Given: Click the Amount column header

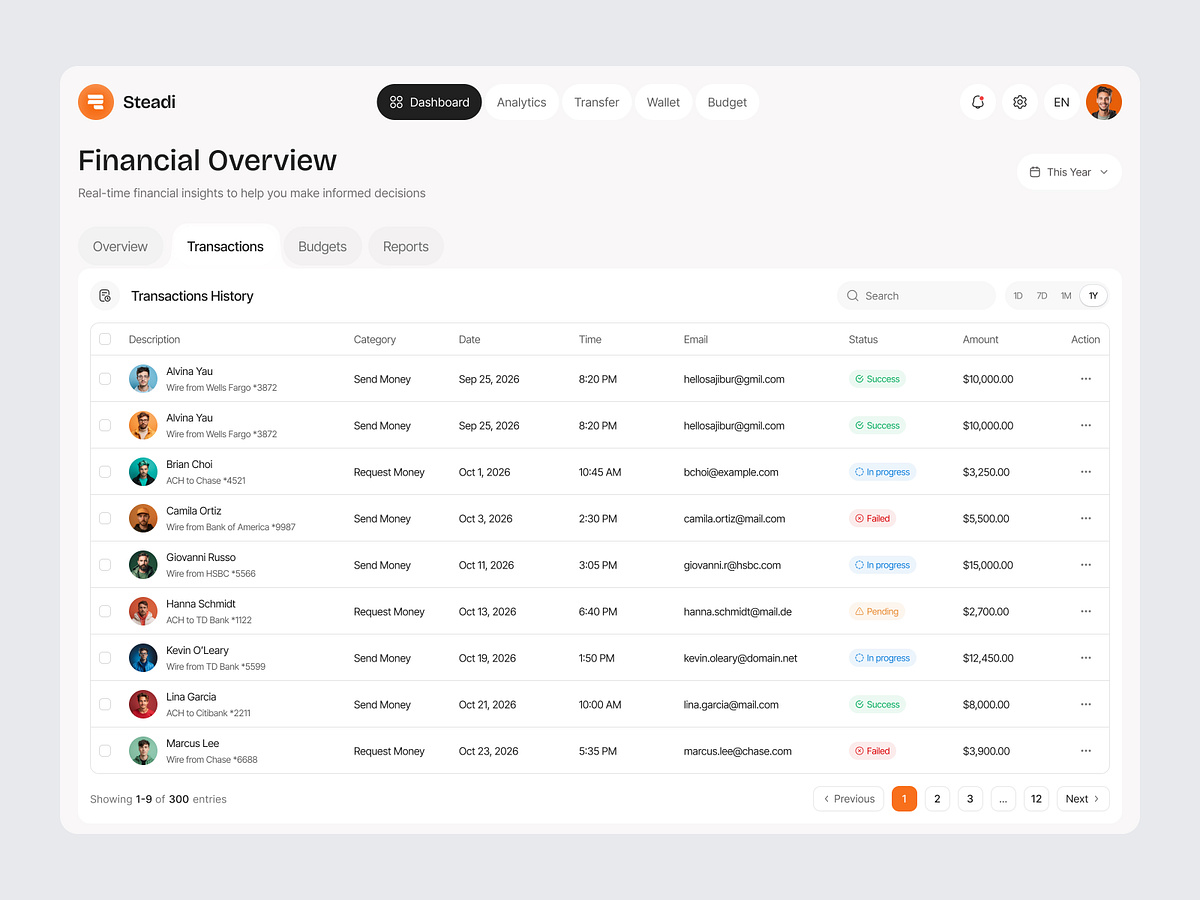Looking at the screenshot, I should (x=981, y=339).
